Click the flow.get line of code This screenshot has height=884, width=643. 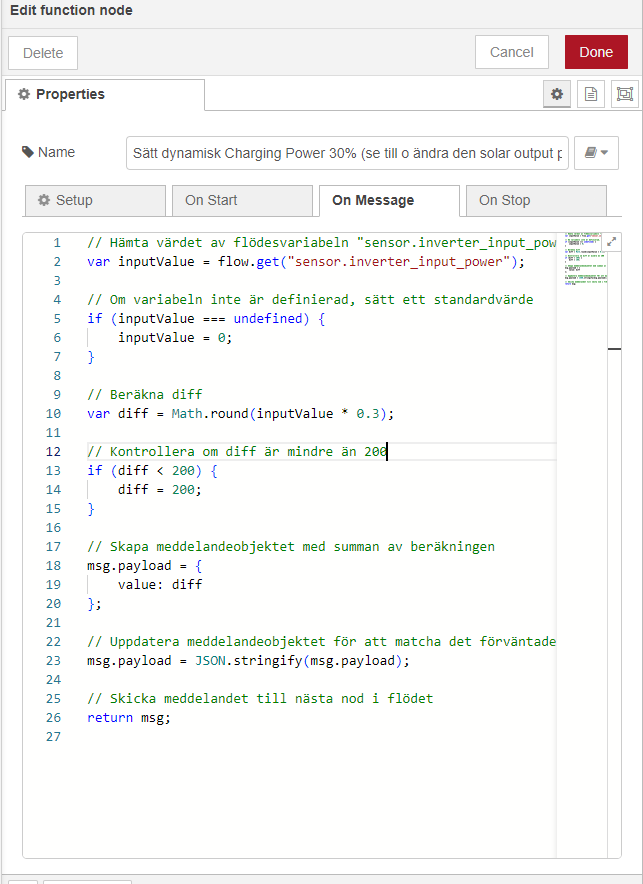[x=306, y=262]
